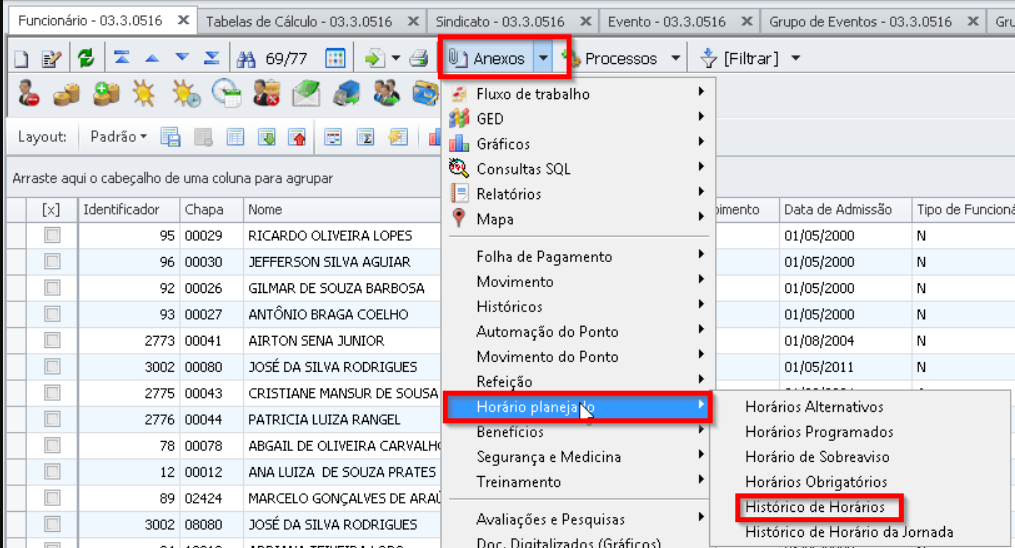Check the box for ABGAIL DE OLIVEIRA CARVALHO

point(52,446)
